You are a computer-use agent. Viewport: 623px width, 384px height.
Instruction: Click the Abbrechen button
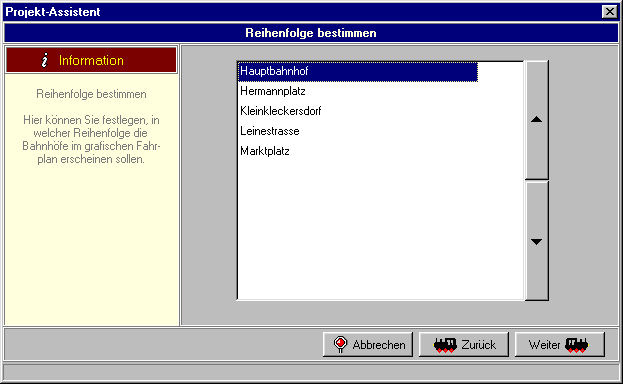click(x=368, y=345)
